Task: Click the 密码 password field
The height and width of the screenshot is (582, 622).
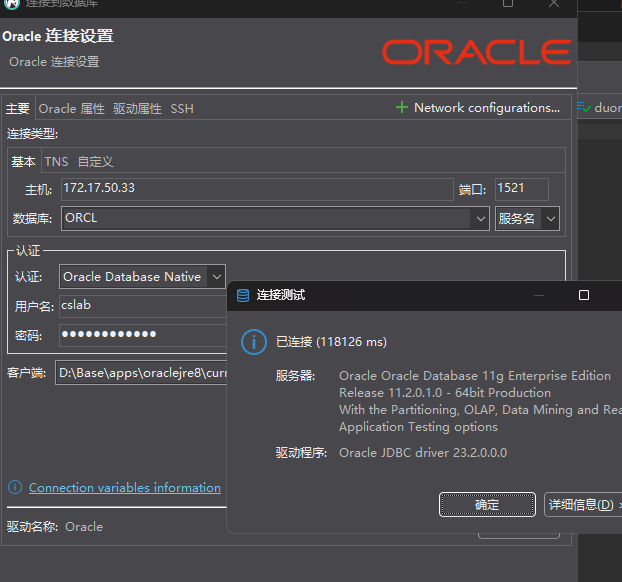Action: click(x=143, y=335)
